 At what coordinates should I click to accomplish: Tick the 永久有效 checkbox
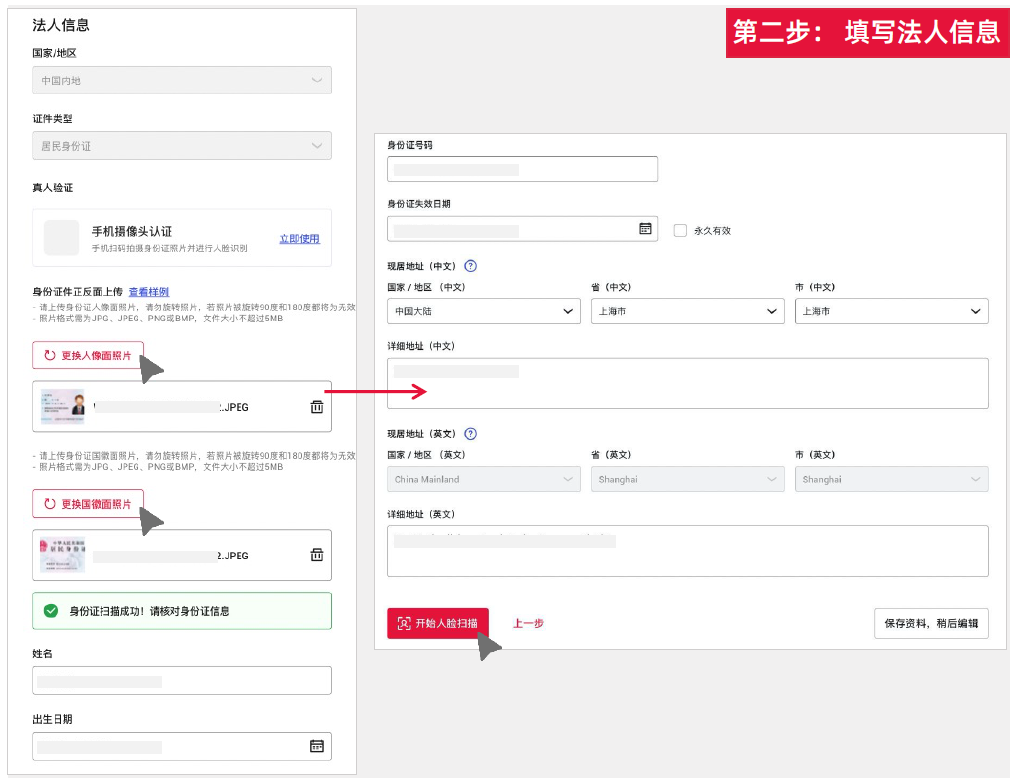(x=680, y=230)
